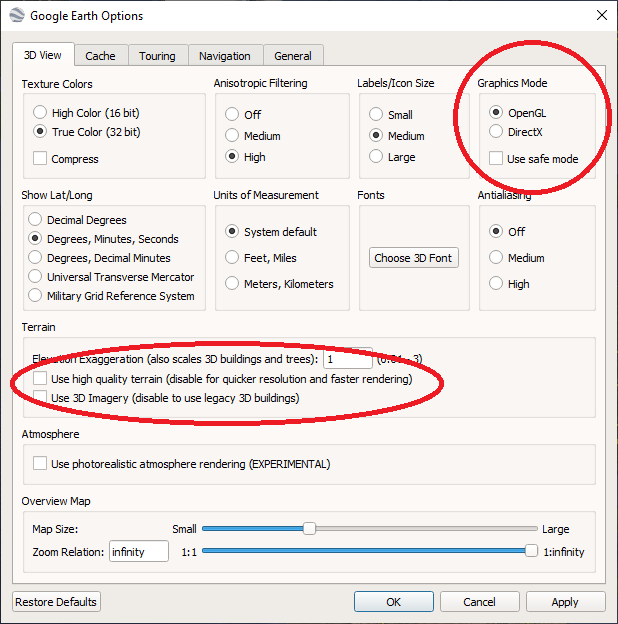Viewport: 618px width, 624px height.
Task: Turn Antialiasing Off
Action: click(496, 231)
